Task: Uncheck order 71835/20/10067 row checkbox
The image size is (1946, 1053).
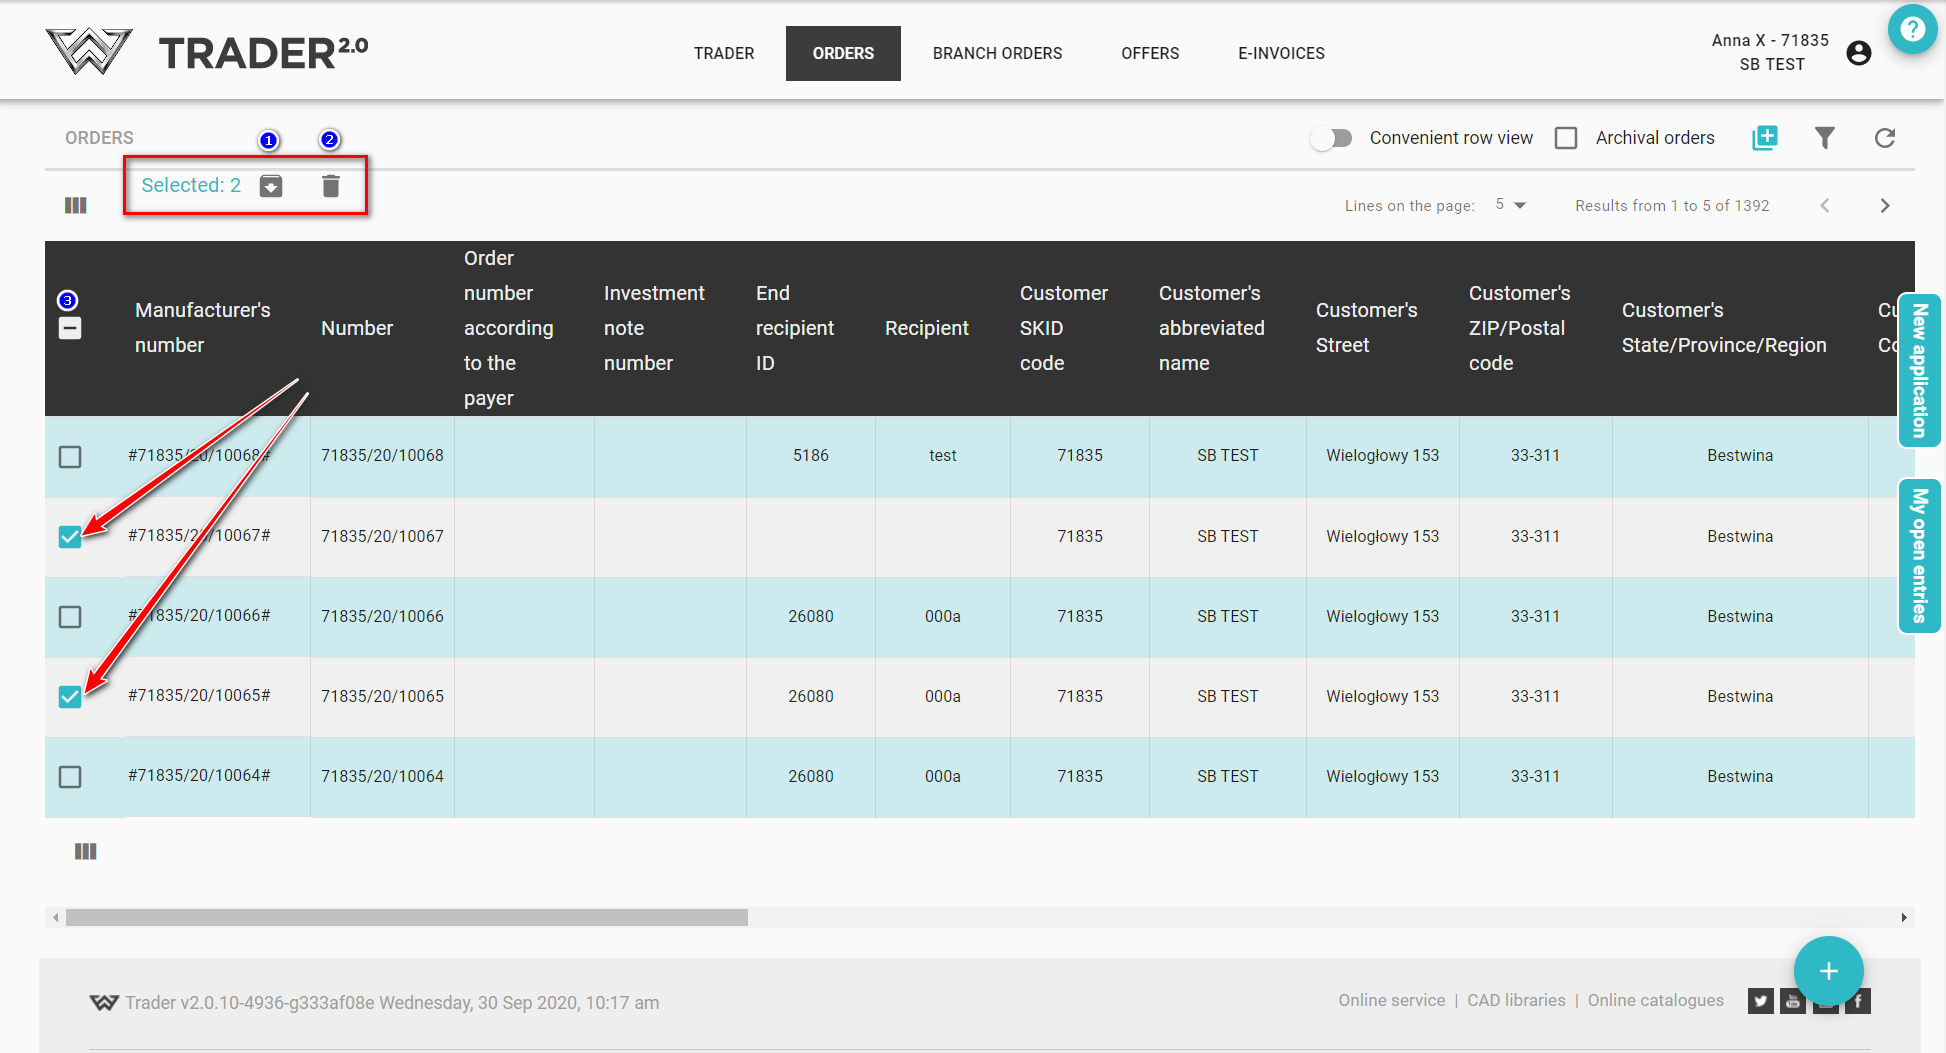Action: [x=70, y=537]
